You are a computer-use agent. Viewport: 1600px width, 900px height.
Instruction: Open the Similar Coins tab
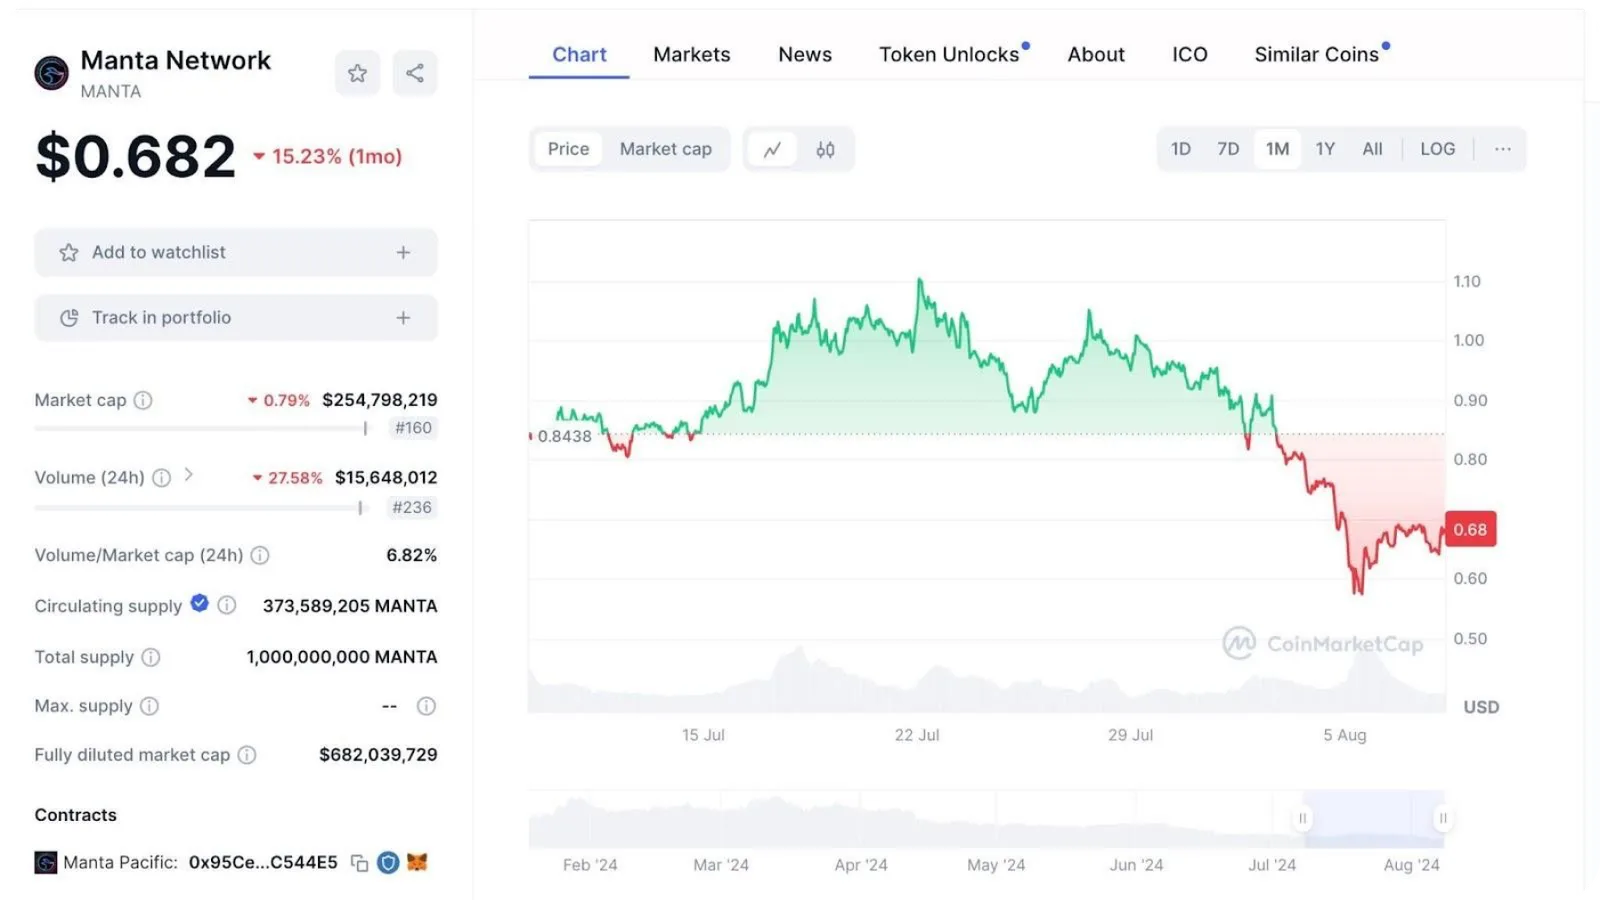point(1318,55)
